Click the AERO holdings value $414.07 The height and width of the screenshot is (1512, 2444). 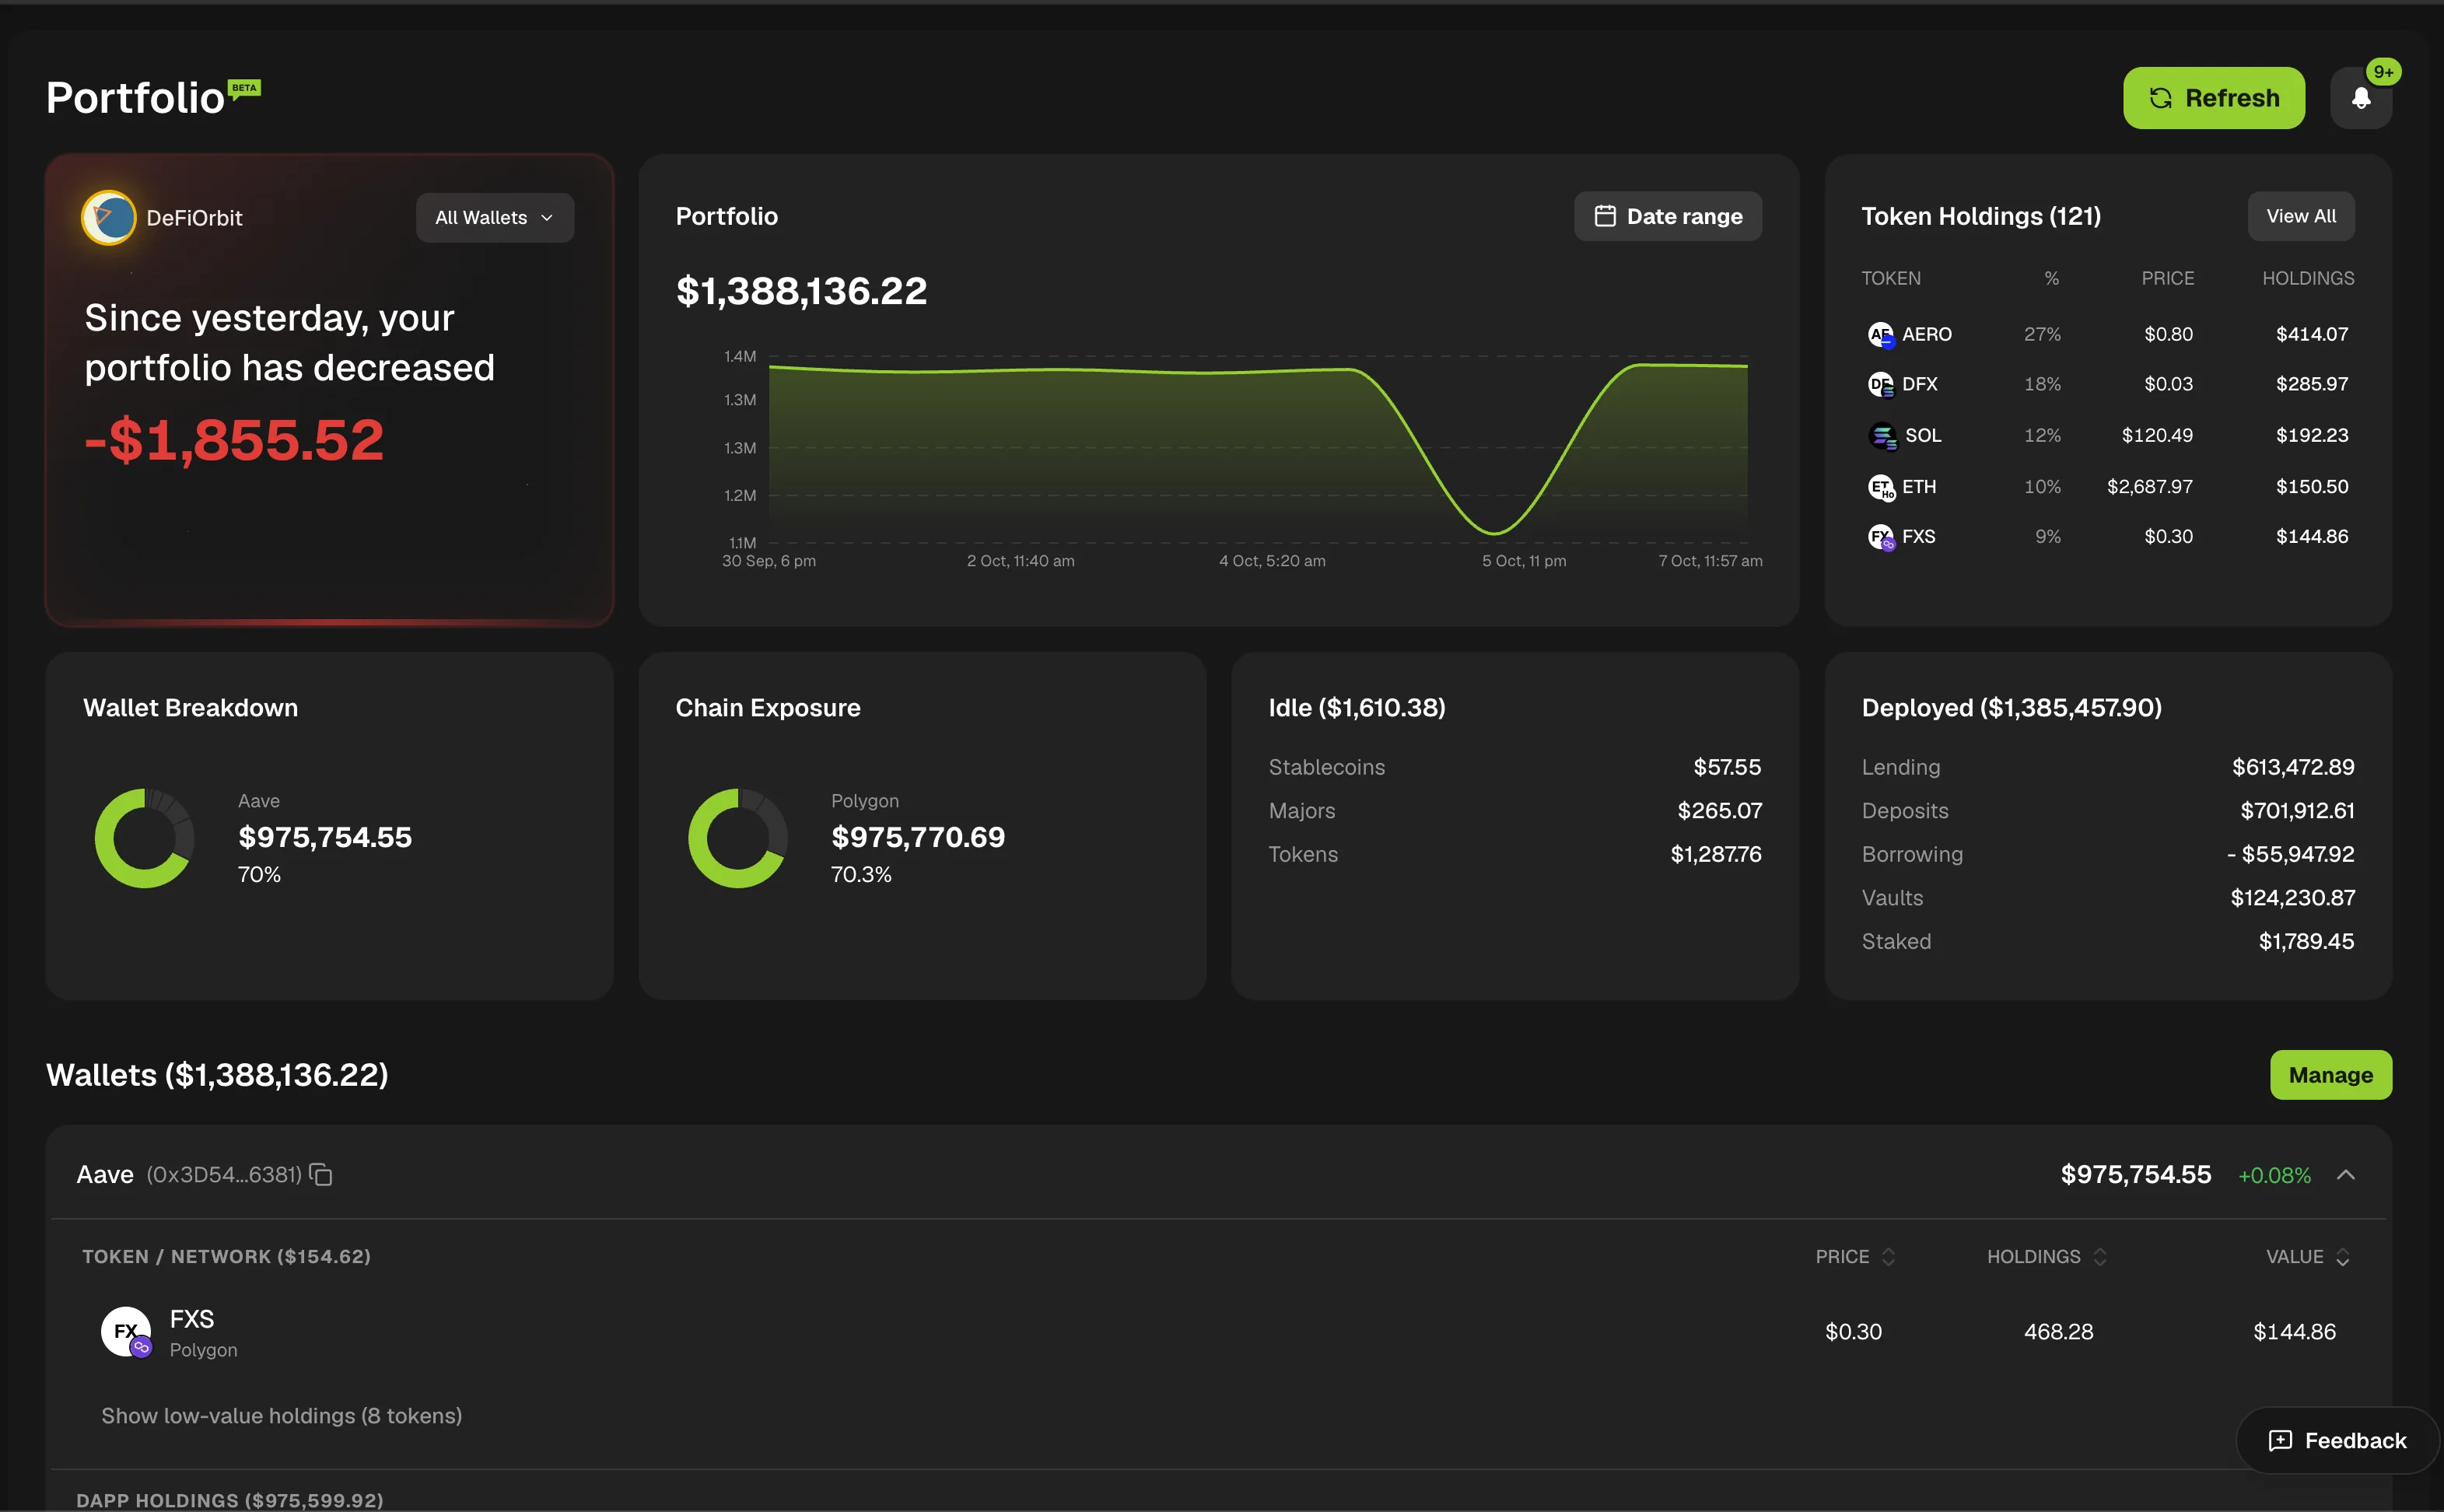(x=2311, y=334)
